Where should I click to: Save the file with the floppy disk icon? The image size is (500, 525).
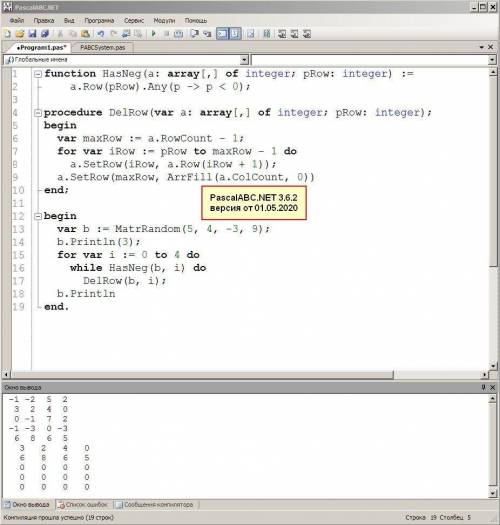[32, 33]
